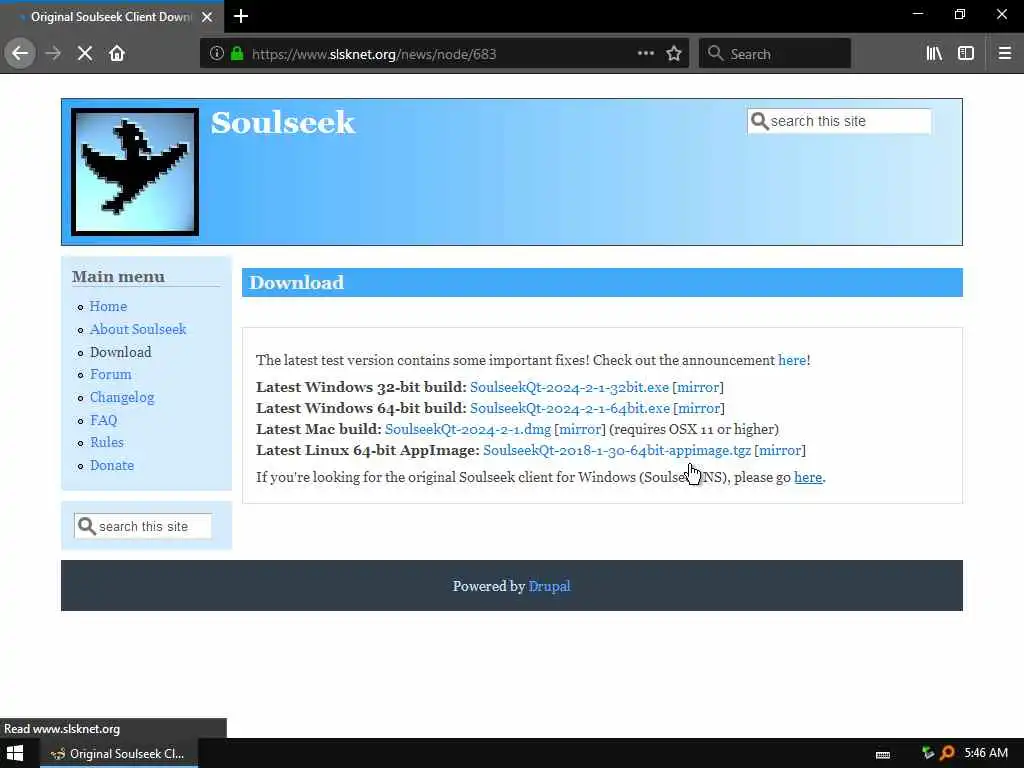Focus the browser Search box

click(775, 54)
